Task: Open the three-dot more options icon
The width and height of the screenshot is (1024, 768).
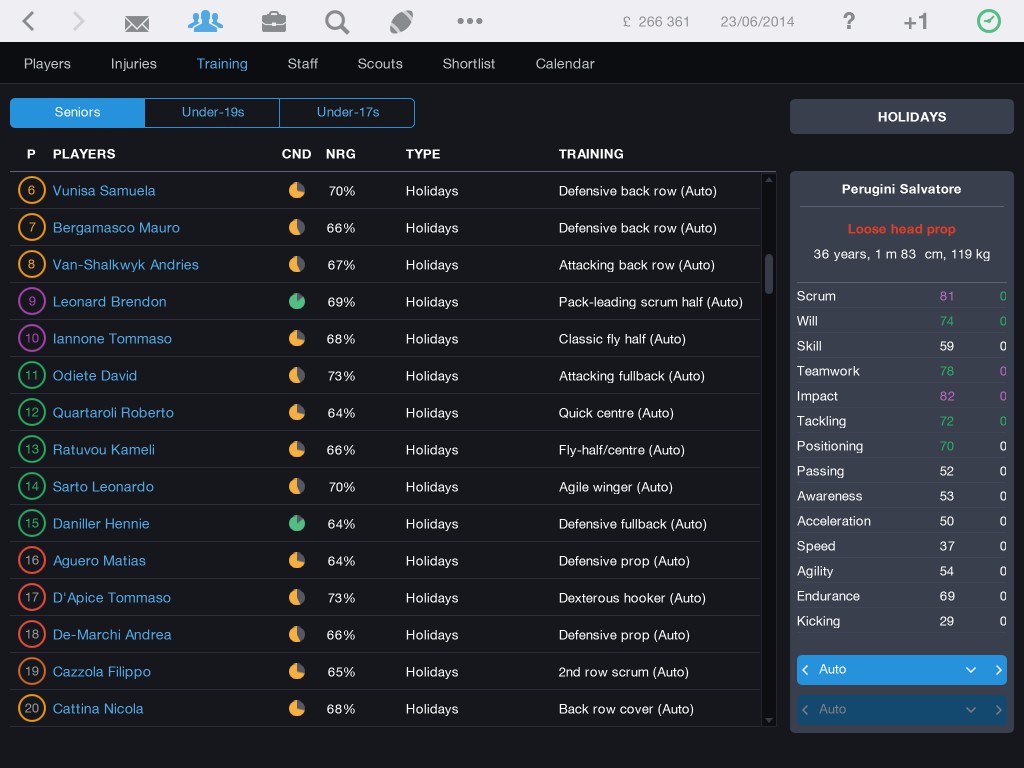Action: [469, 21]
